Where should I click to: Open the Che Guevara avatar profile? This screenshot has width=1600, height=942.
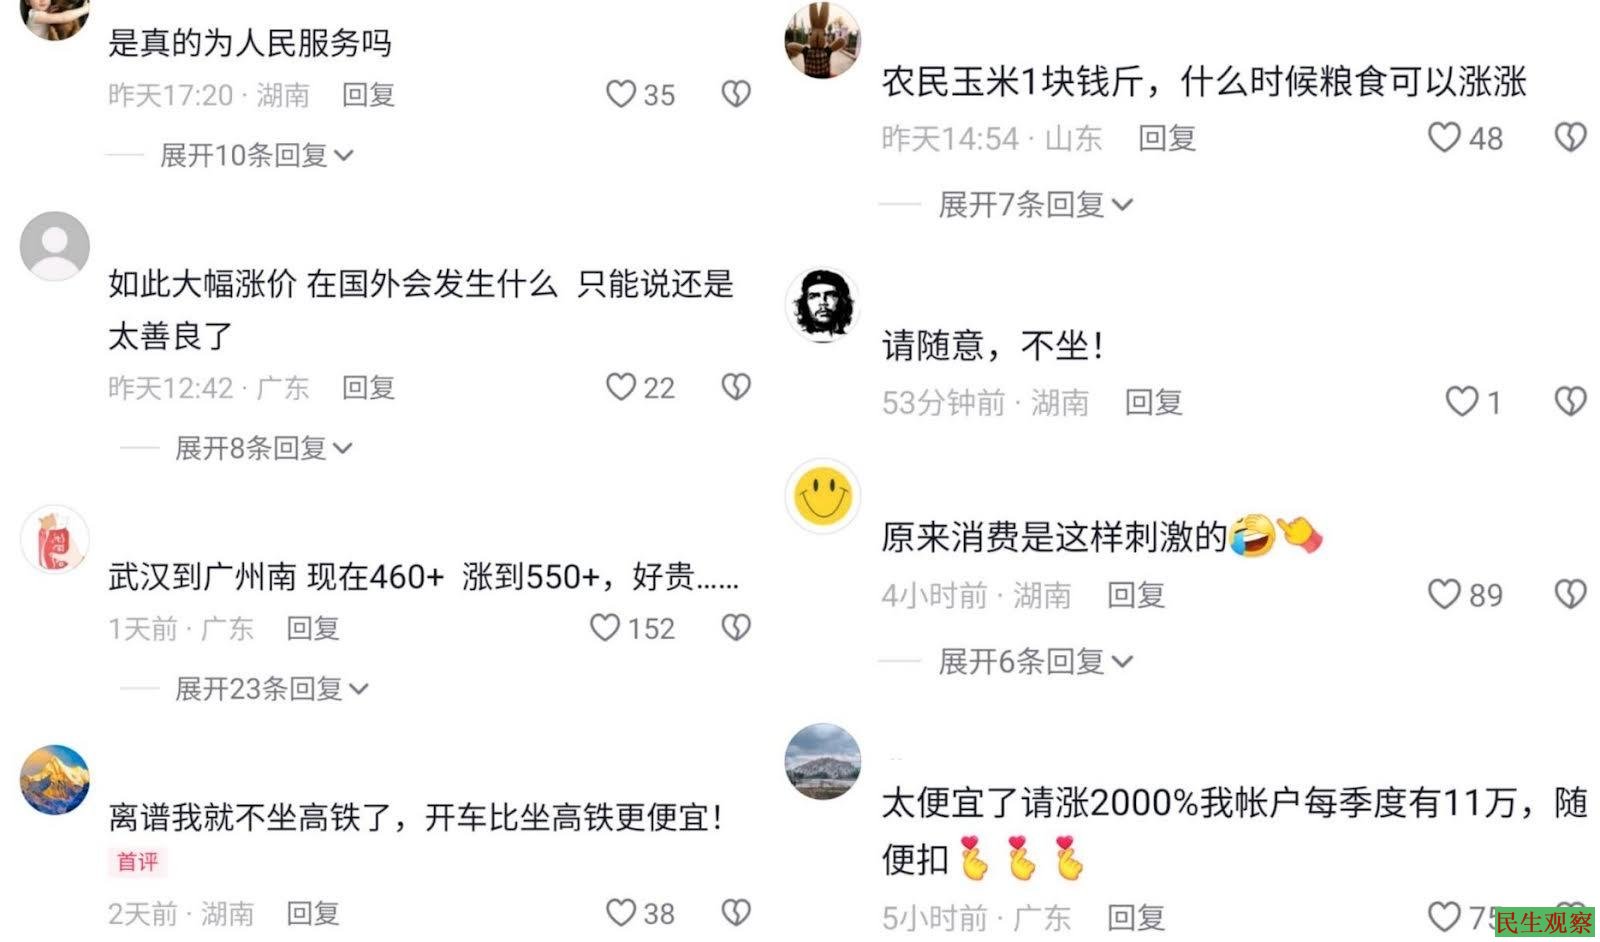pyautogui.click(x=822, y=304)
